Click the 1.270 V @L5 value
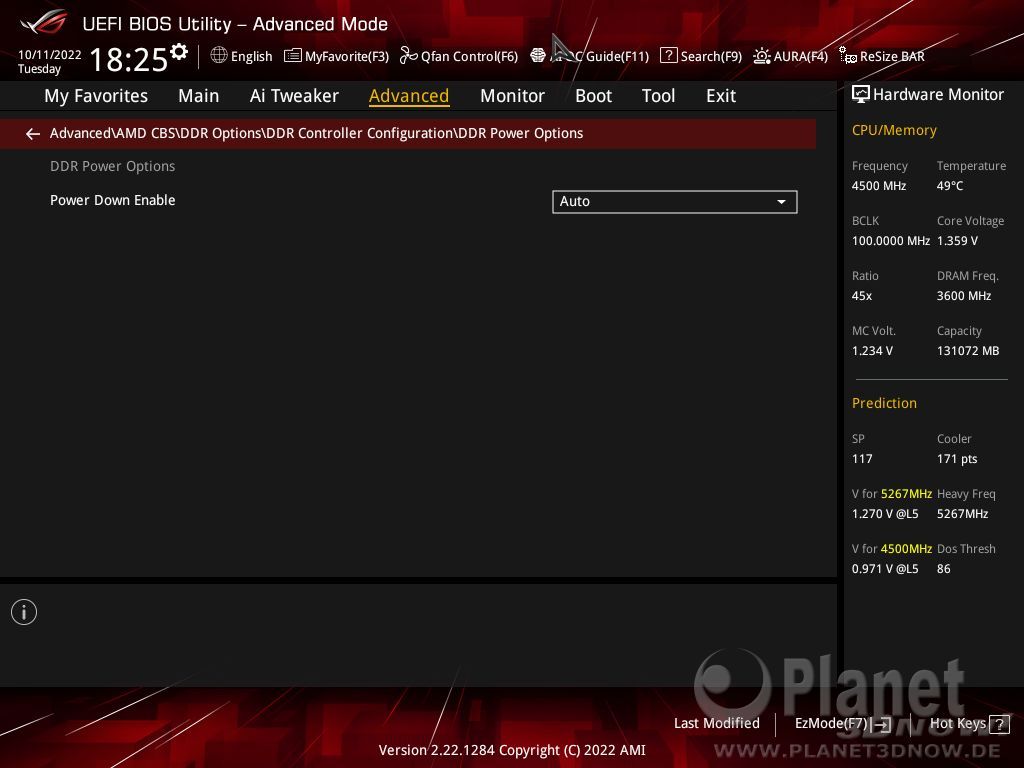The image size is (1024, 768). (885, 514)
